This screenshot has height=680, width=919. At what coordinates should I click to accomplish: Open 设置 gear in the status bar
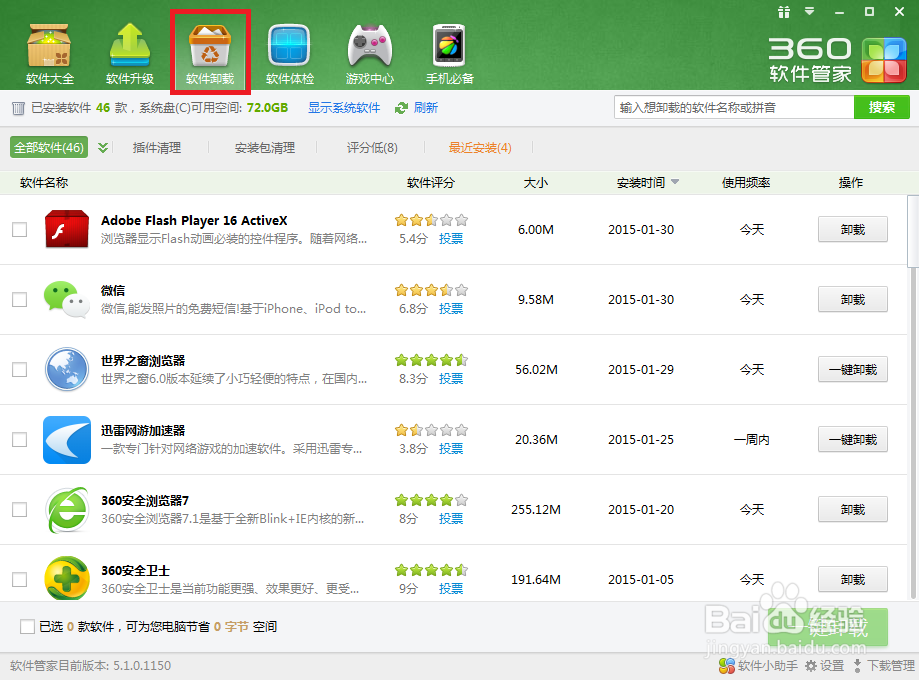point(825,666)
